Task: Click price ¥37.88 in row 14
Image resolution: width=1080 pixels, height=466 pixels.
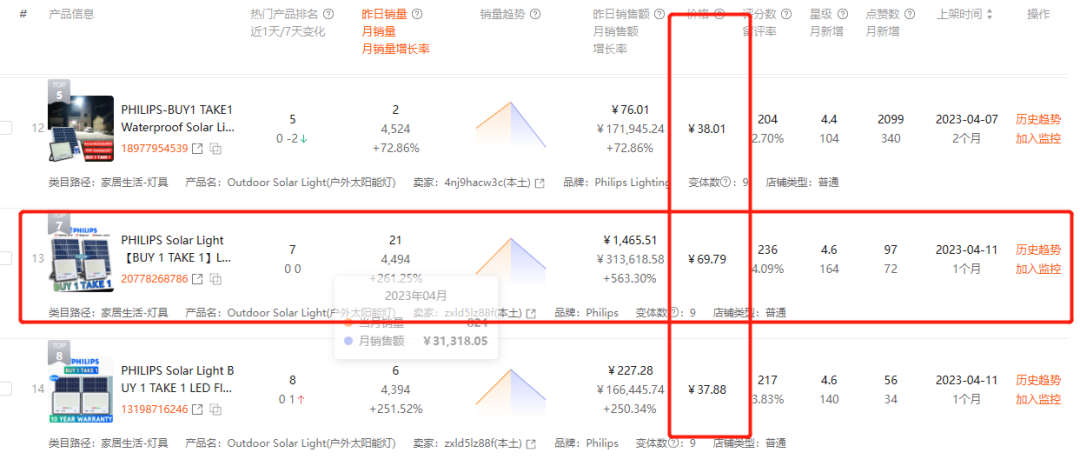Action: 707,389
